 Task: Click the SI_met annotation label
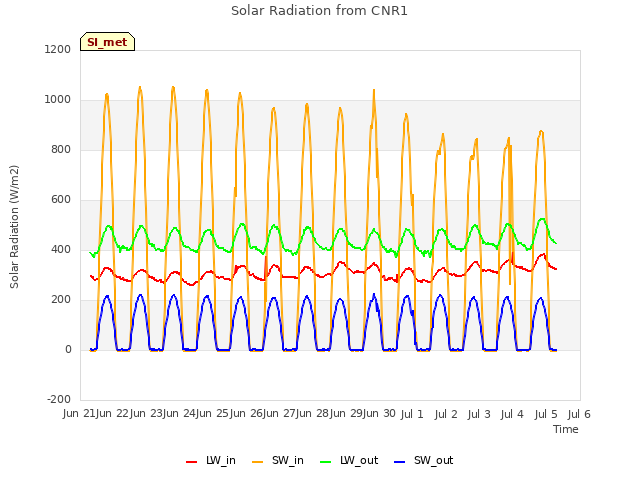pyautogui.click(x=107, y=42)
